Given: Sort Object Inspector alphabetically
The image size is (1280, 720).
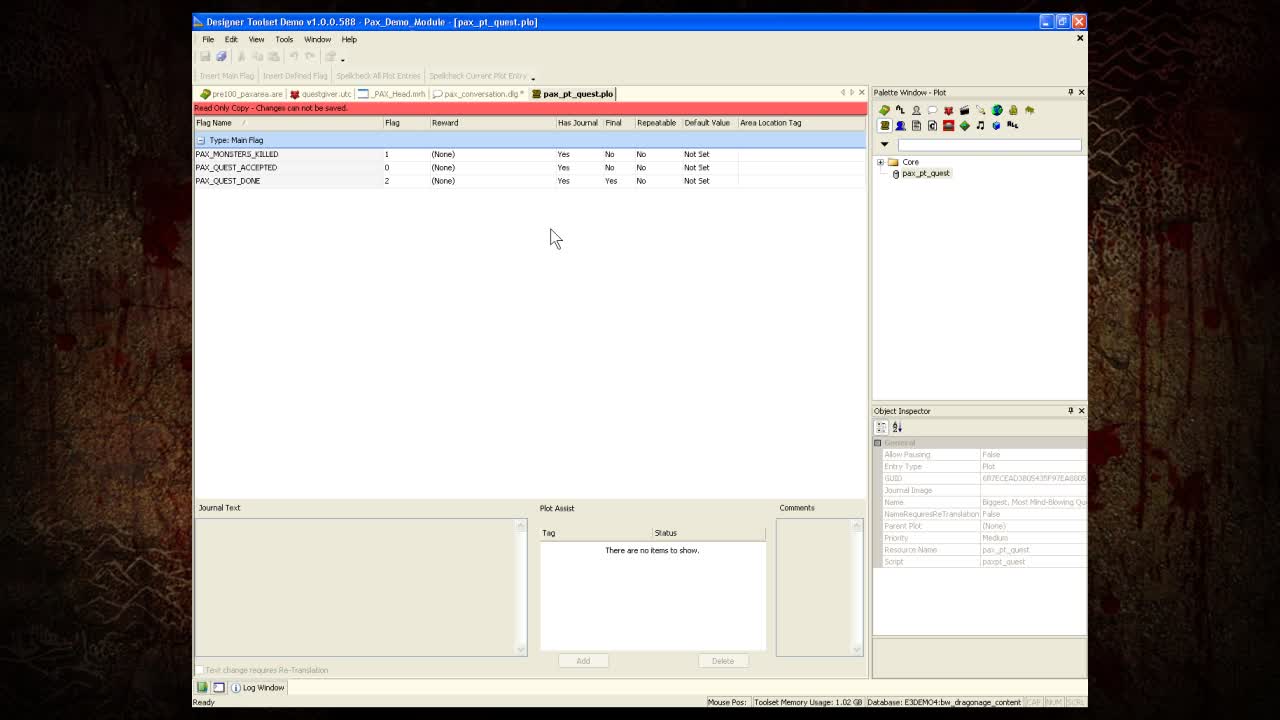Looking at the screenshot, I should point(896,427).
